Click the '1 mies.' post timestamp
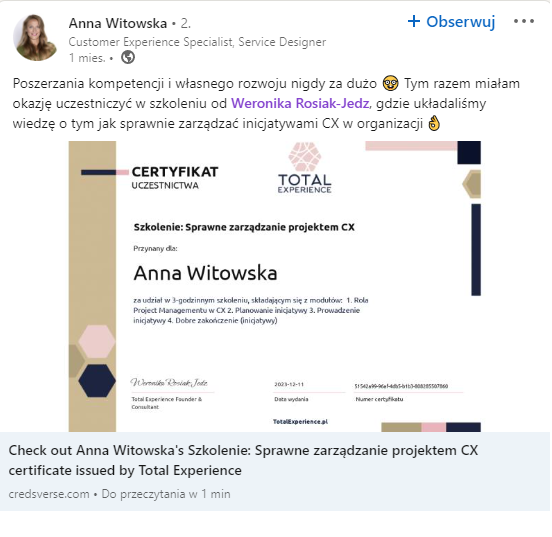Image resolution: width=552 pixels, height=537 pixels. pos(87,58)
